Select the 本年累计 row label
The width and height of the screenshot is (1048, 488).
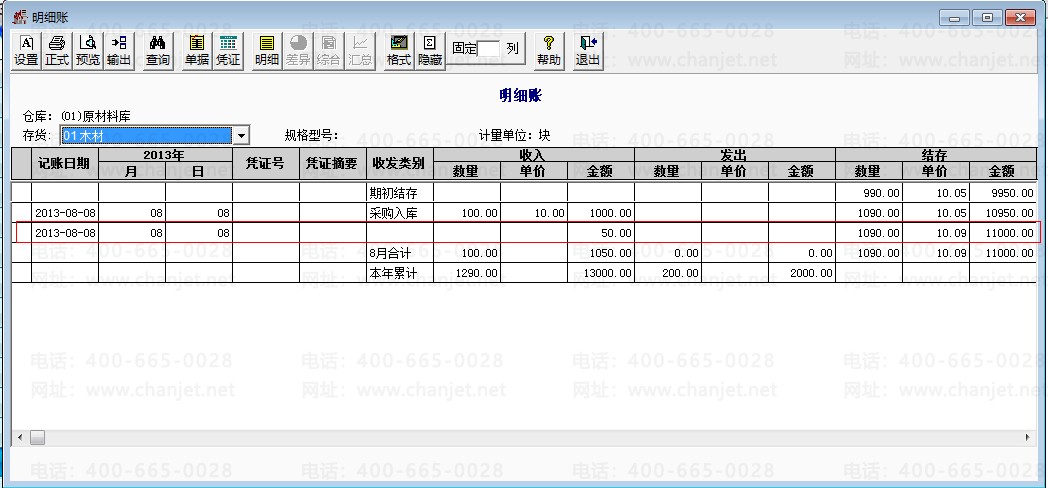coord(399,273)
